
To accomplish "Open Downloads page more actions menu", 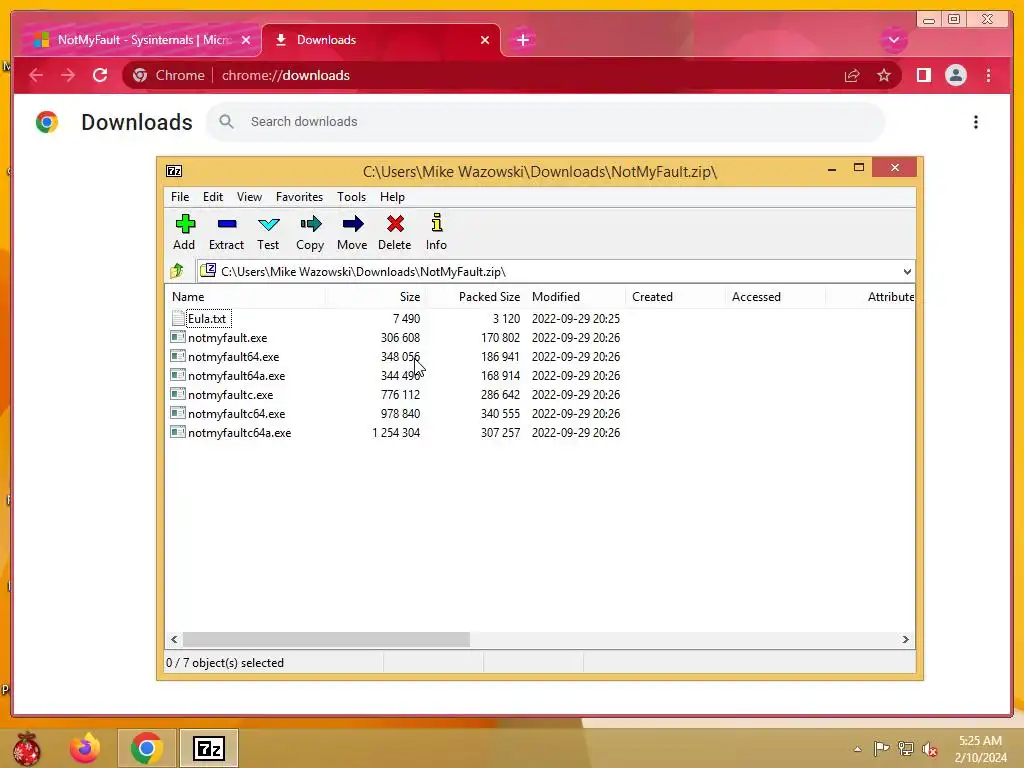I will 976,122.
